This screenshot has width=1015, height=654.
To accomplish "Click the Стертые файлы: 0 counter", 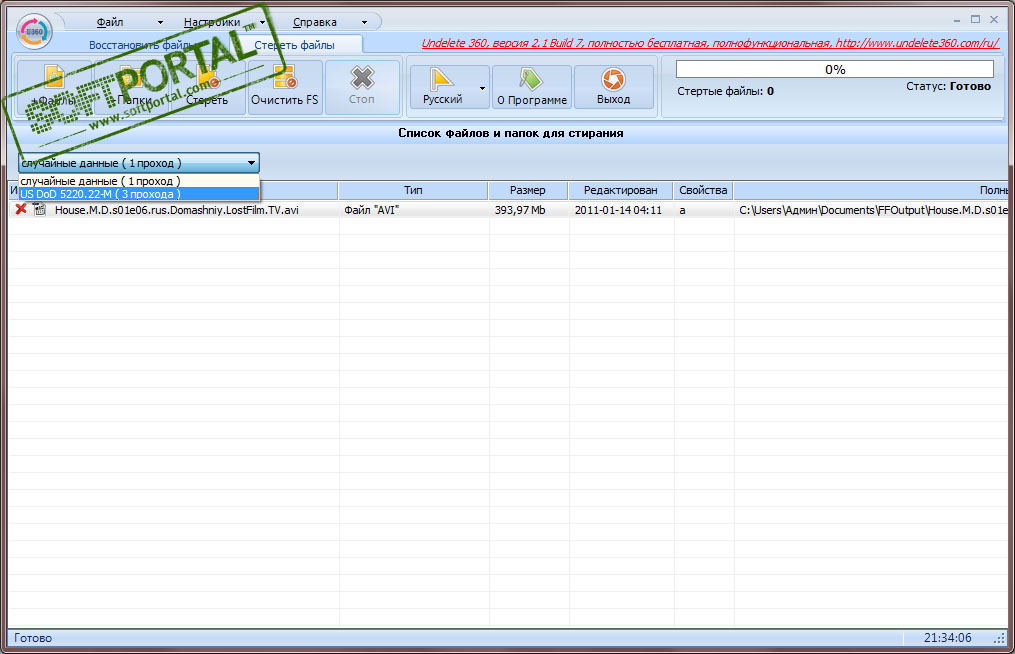I will click(725, 91).
